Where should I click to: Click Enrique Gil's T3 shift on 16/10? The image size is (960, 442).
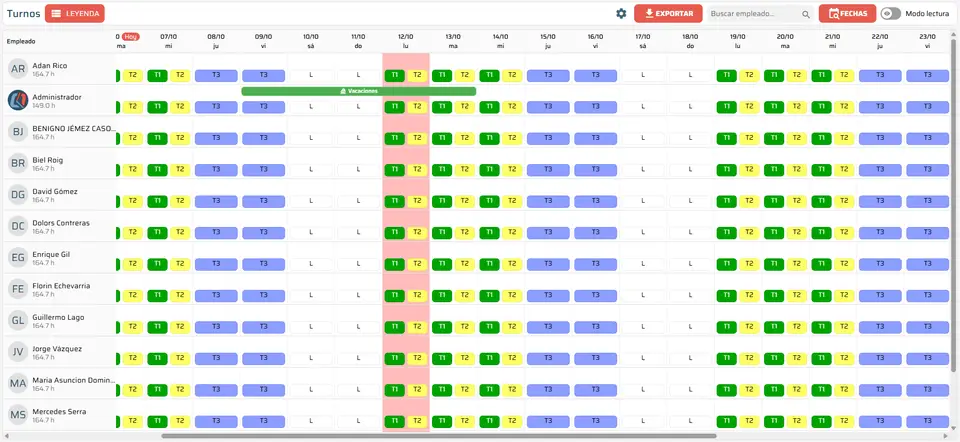[595, 264]
